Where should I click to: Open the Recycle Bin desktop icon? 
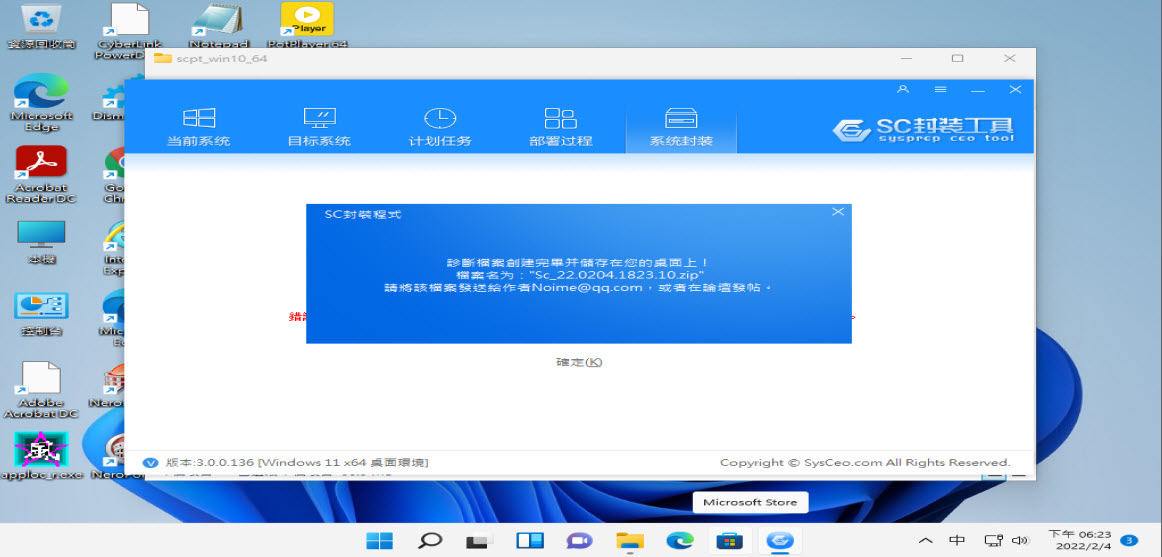(42, 27)
